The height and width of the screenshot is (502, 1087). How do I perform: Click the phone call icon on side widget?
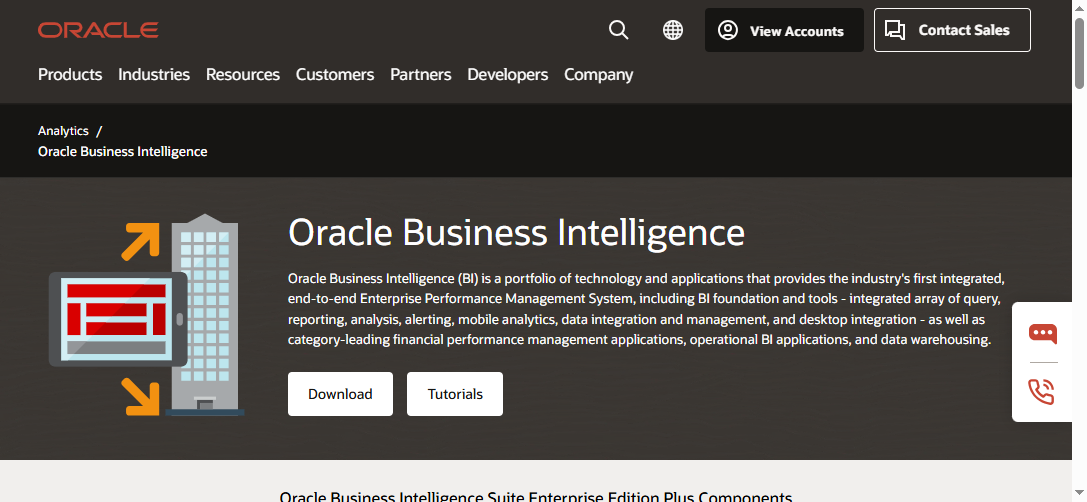1041,391
